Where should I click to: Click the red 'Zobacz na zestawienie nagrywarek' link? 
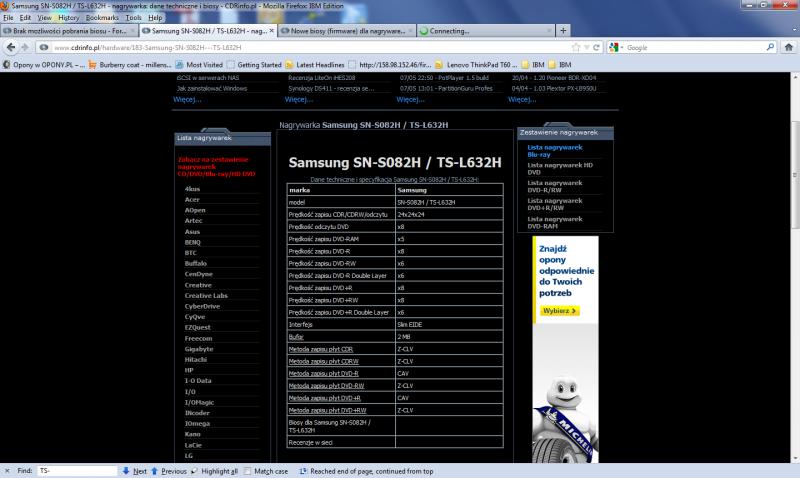pos(216,167)
